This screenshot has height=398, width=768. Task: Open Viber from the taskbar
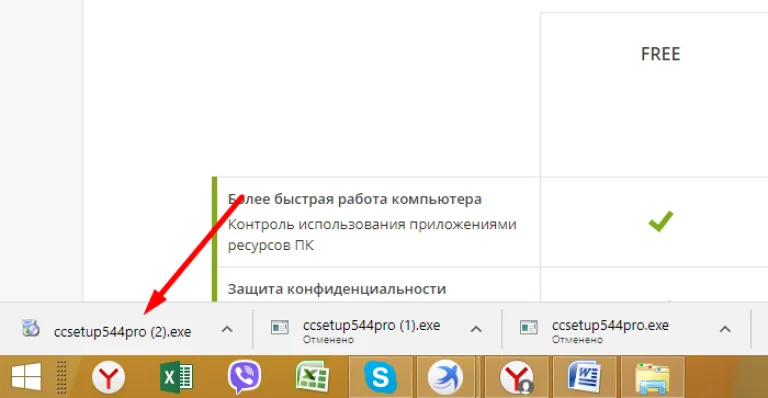pyautogui.click(x=244, y=377)
